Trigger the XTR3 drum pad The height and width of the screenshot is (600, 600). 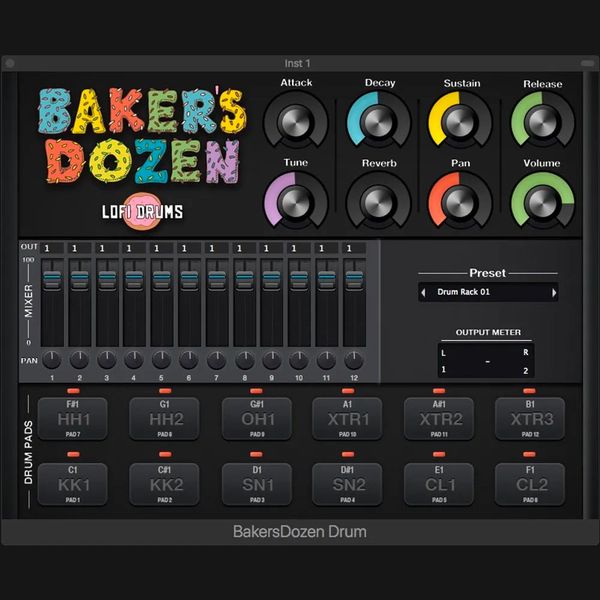coord(530,419)
